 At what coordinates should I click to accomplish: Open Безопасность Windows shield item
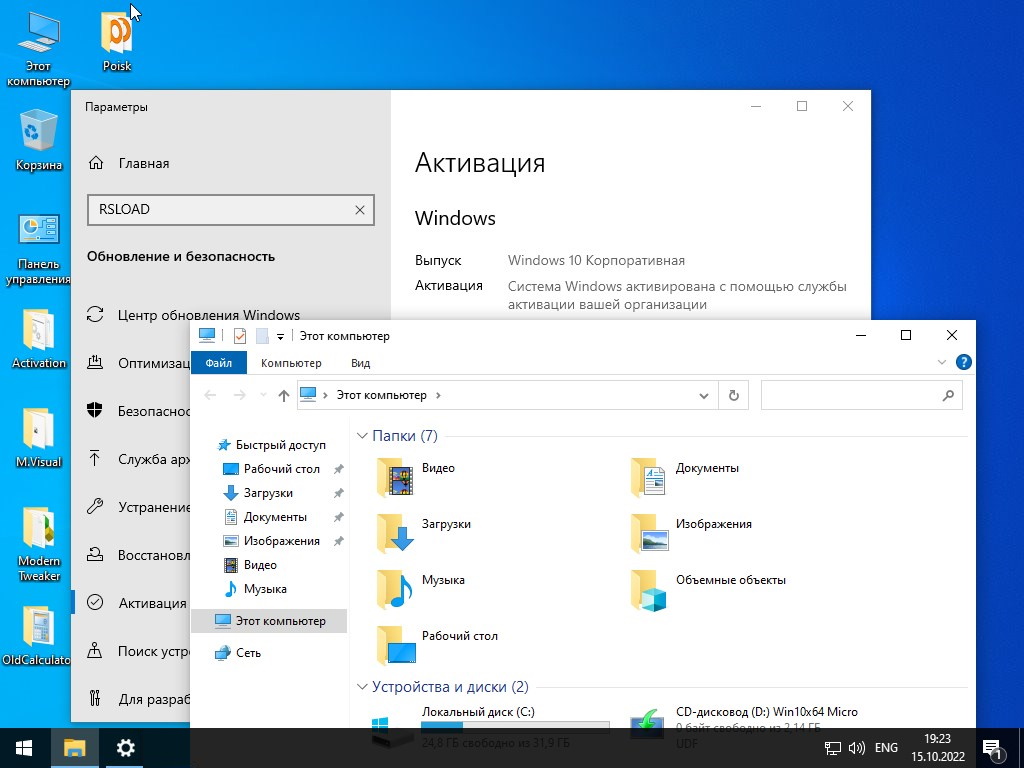coord(138,411)
